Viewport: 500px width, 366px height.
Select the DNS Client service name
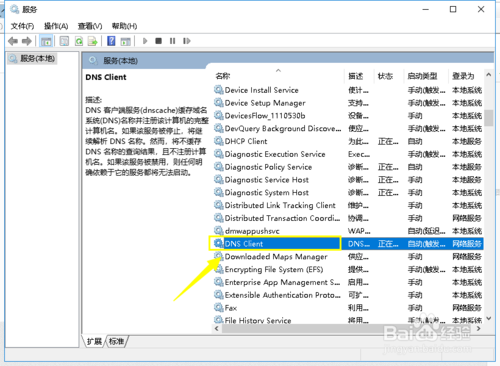pyautogui.click(x=244, y=244)
